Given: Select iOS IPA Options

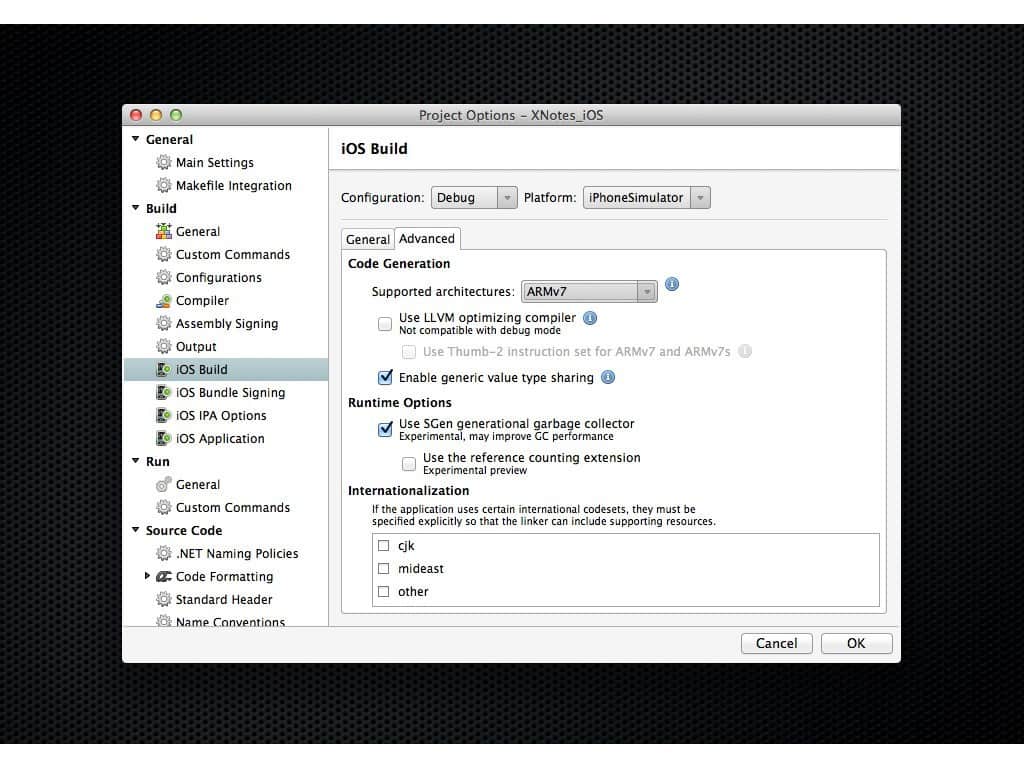Looking at the screenshot, I should pos(221,415).
